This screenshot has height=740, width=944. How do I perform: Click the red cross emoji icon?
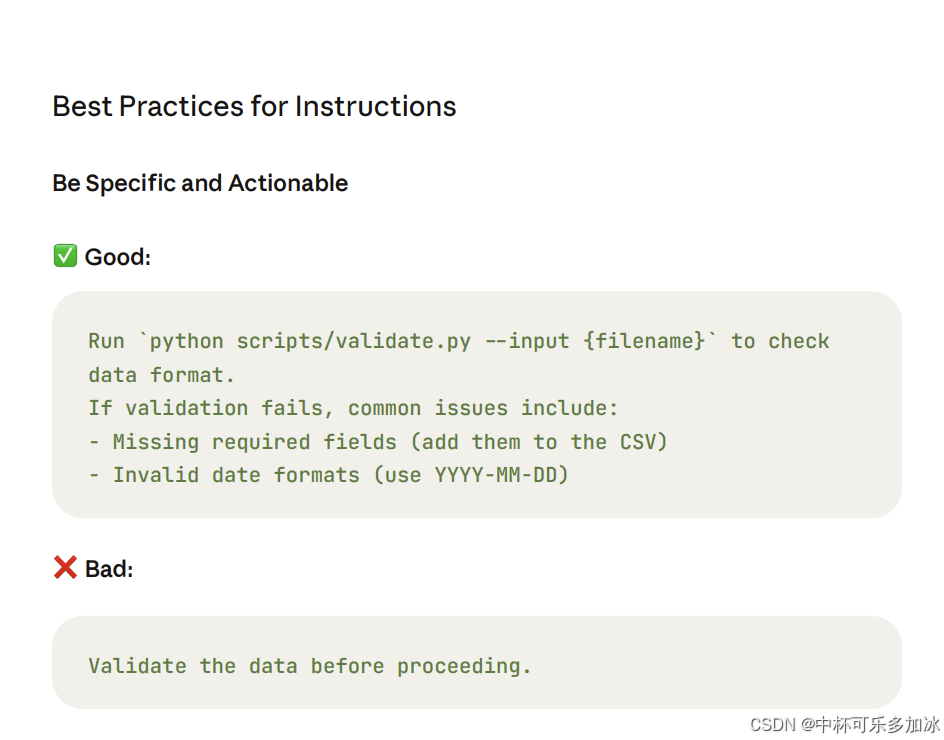click(65, 567)
